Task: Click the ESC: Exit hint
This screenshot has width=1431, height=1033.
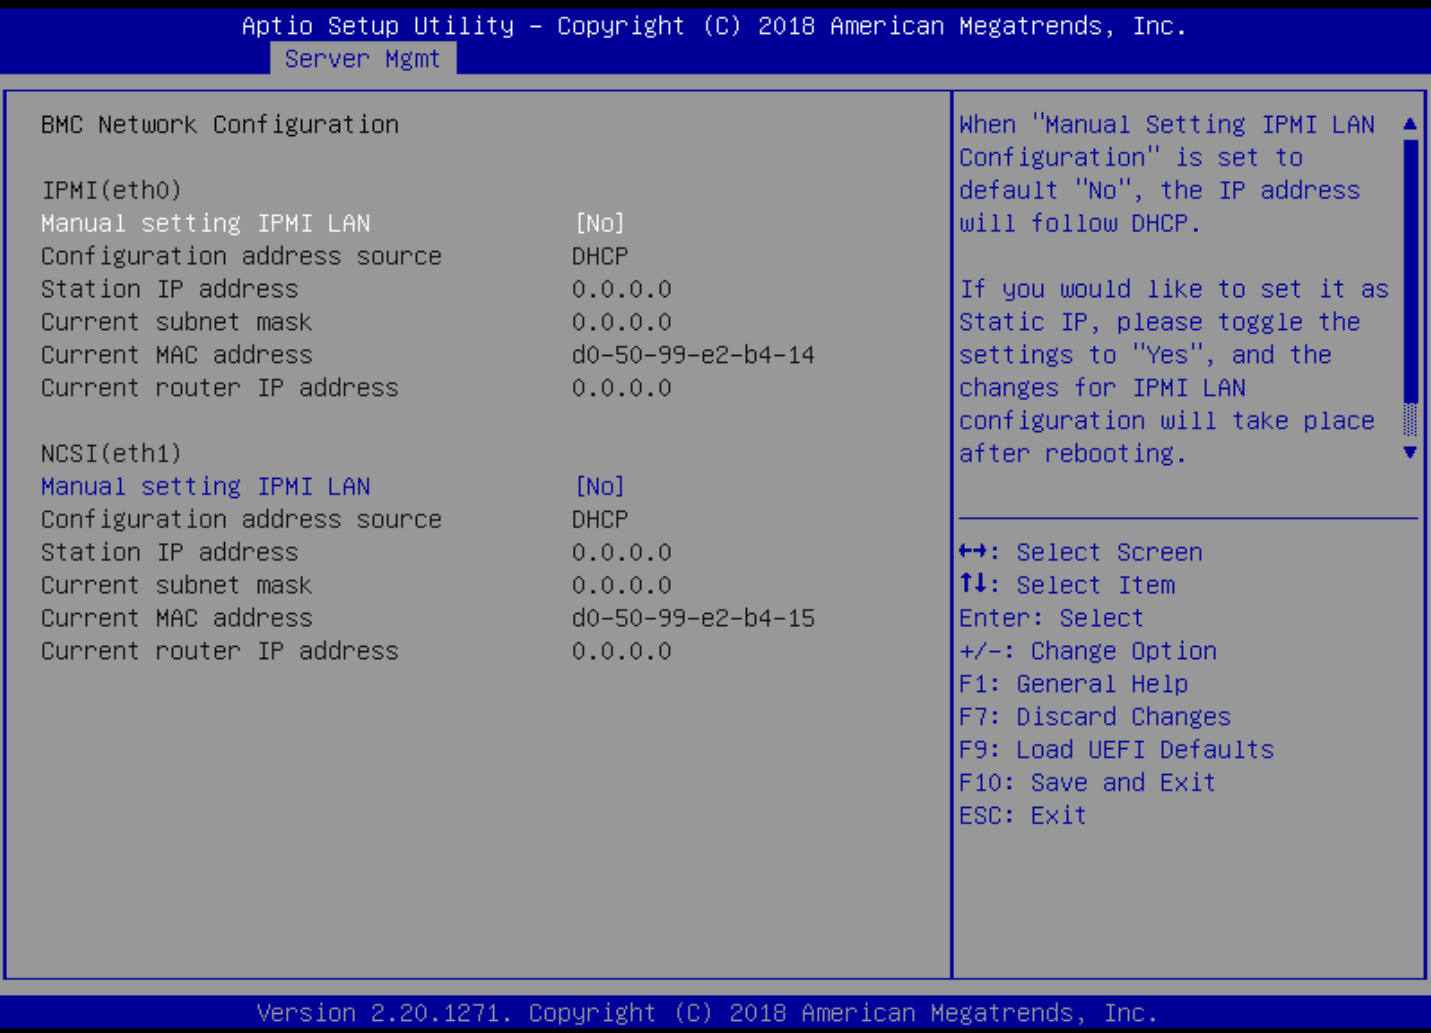Action: coord(1022,816)
